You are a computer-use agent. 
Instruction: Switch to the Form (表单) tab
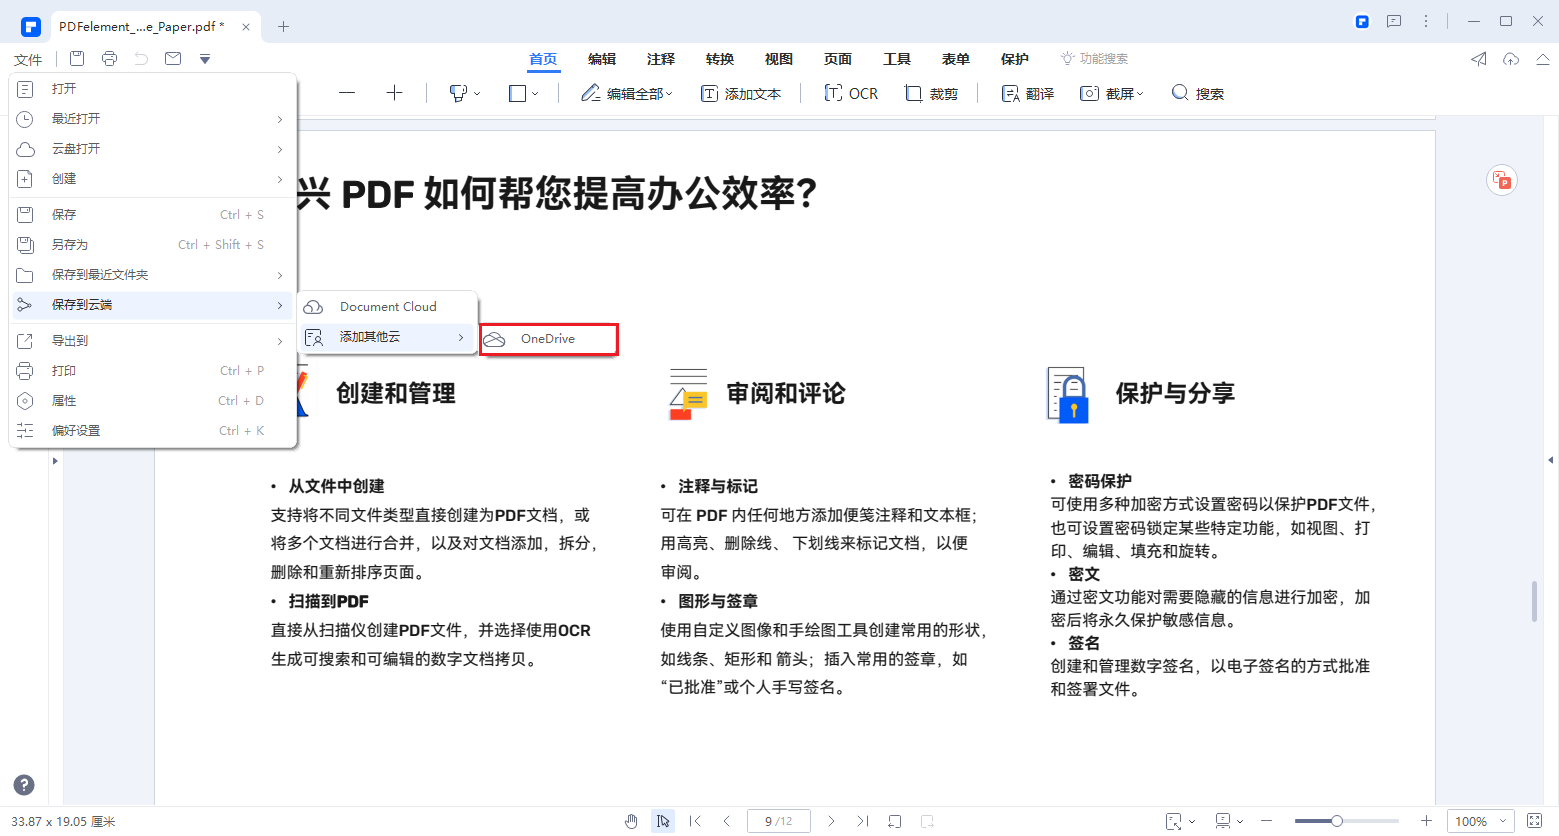pyautogui.click(x=956, y=59)
